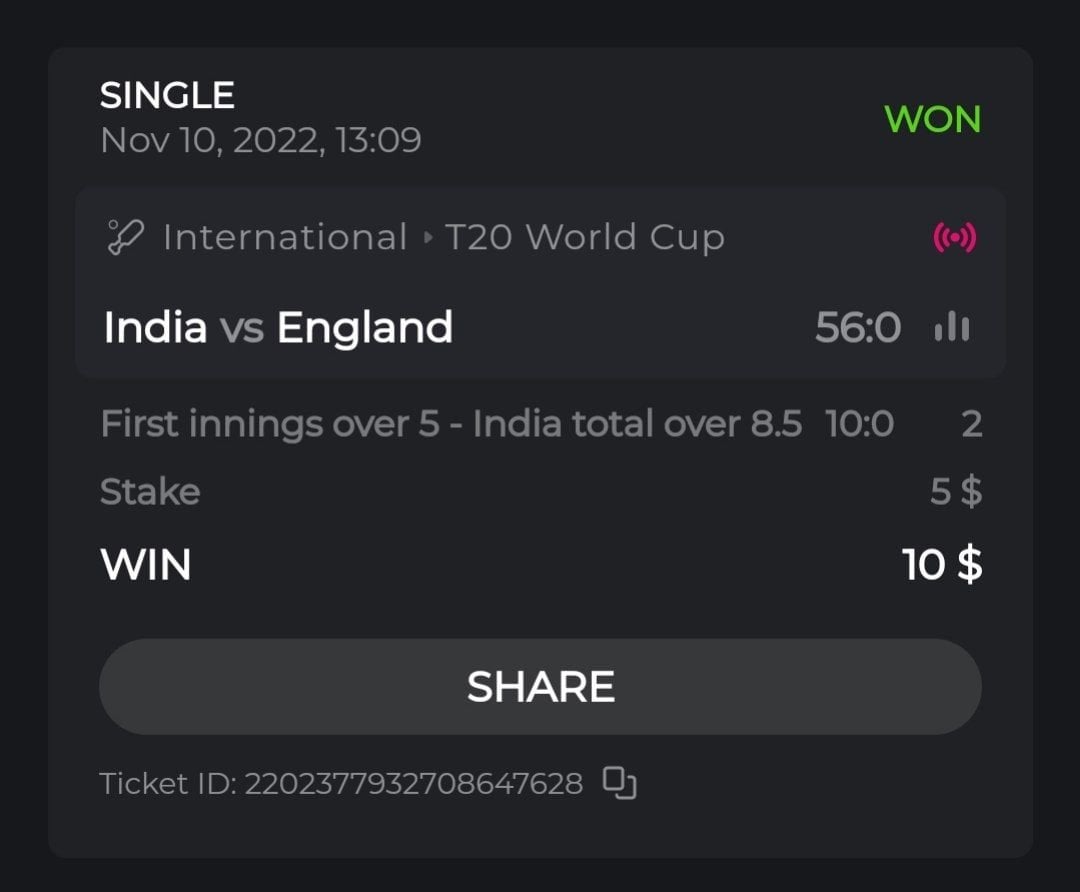The height and width of the screenshot is (892, 1080).
Task: Click the Nov 10, 2022 bet date
Action: 260,140
